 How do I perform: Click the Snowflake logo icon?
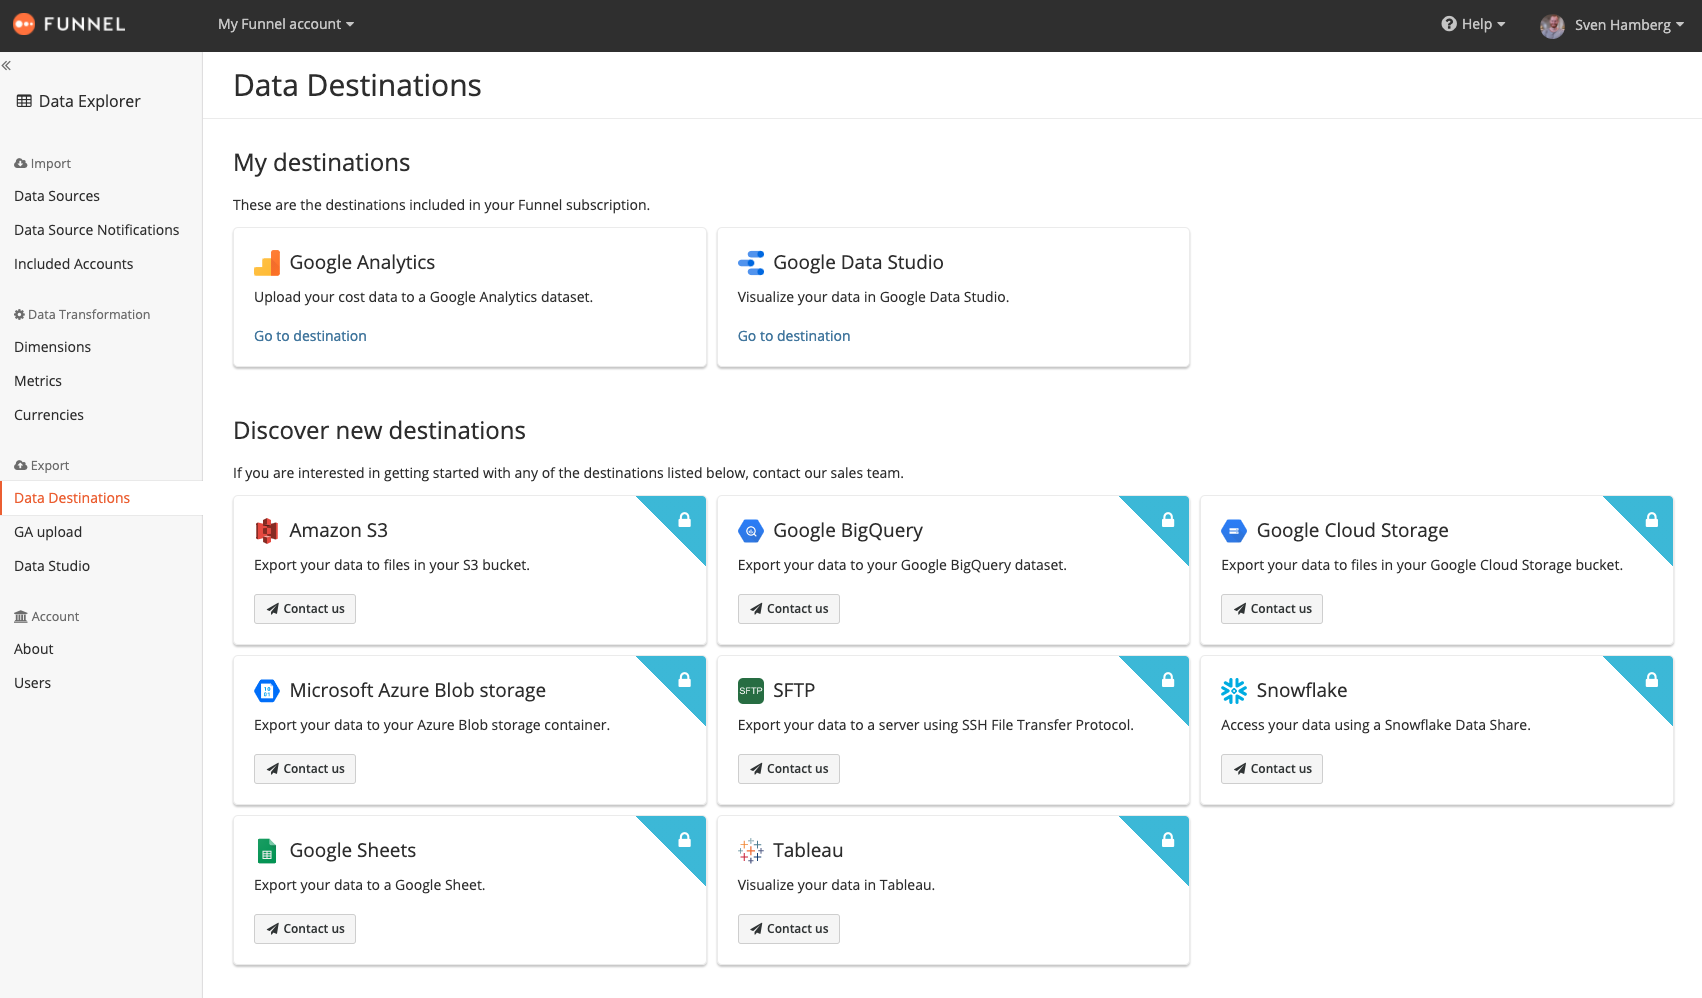[x=1234, y=691]
